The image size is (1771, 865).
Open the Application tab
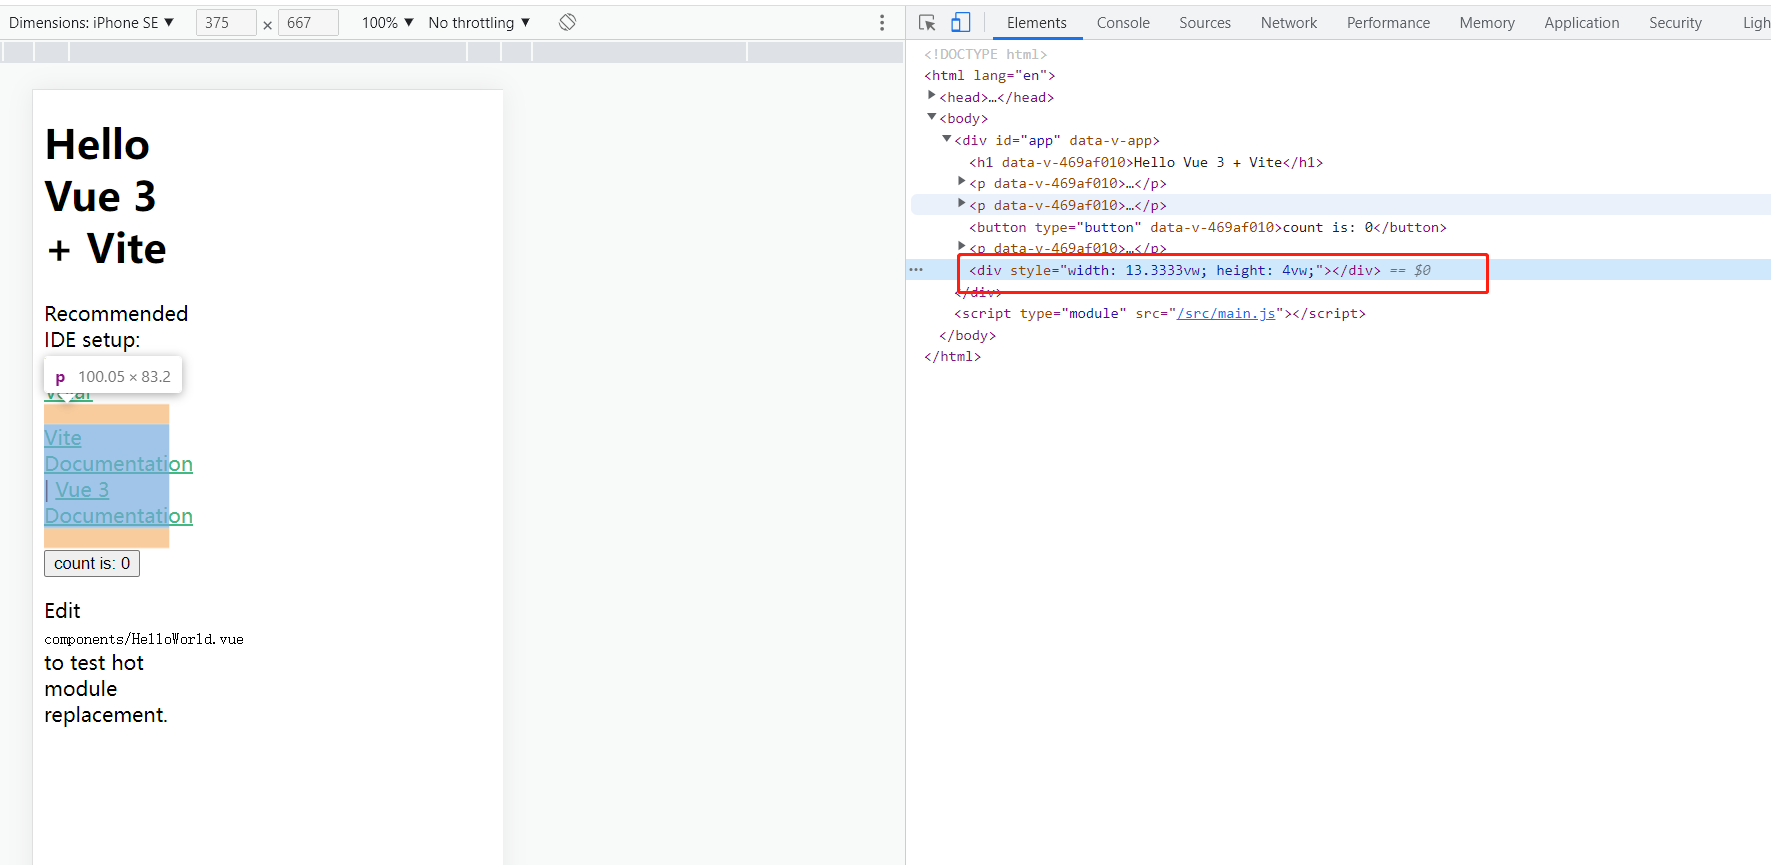1581,22
